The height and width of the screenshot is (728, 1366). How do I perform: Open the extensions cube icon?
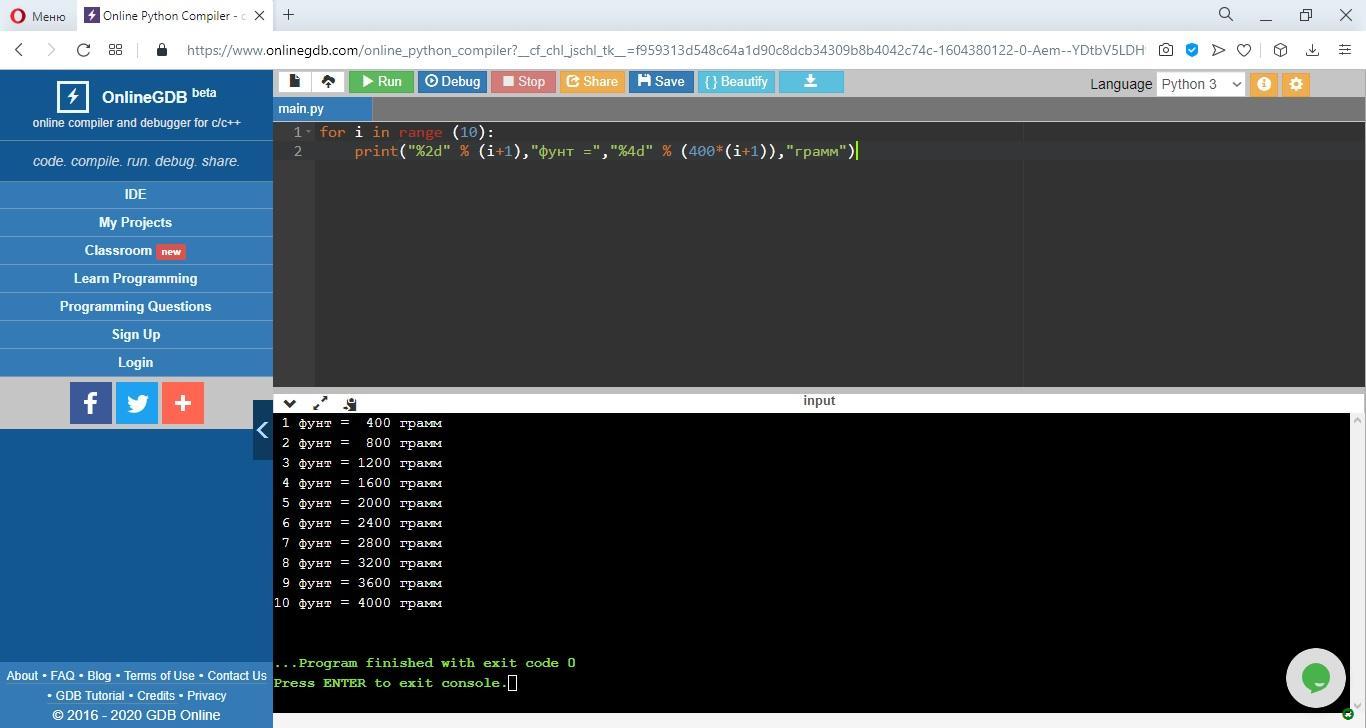click(1280, 50)
